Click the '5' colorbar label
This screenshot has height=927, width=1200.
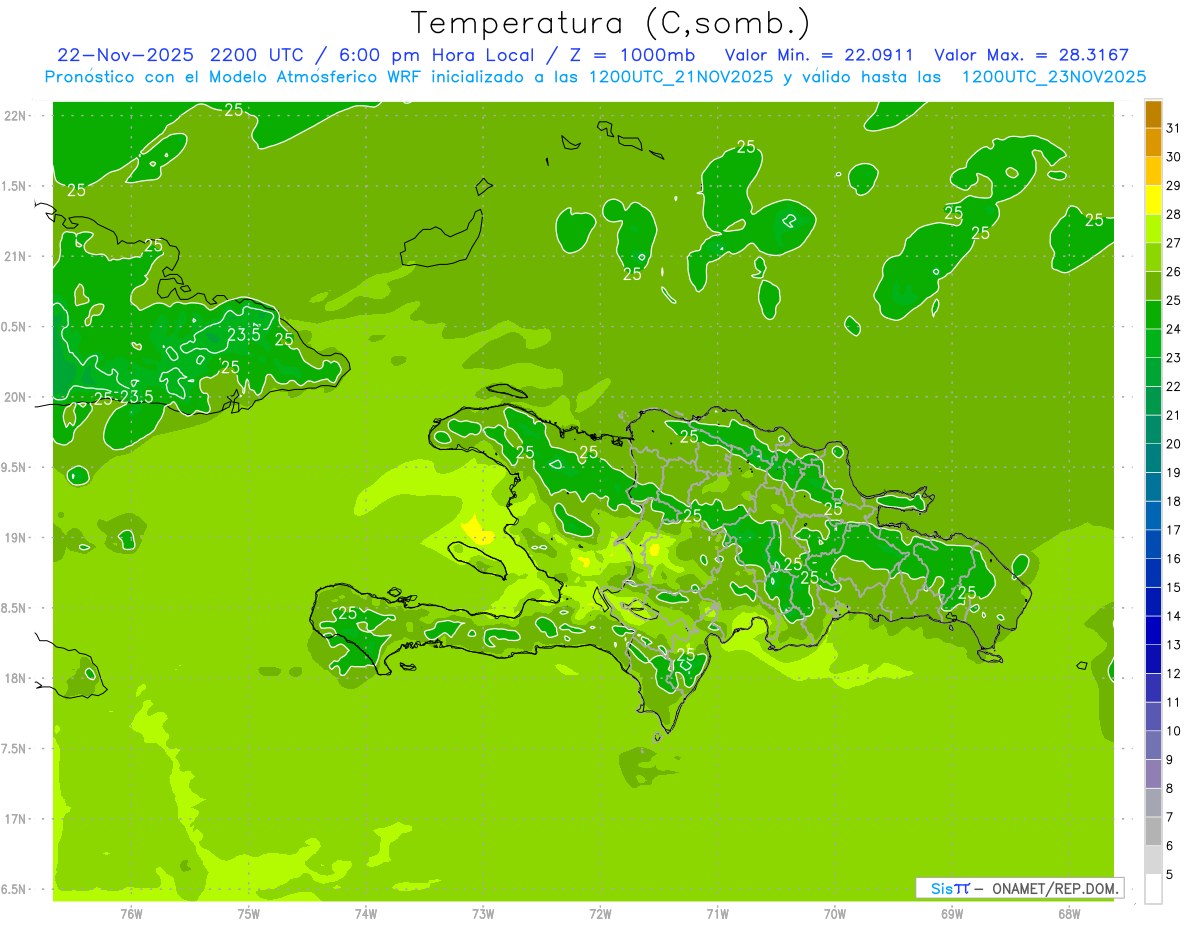1170,874
